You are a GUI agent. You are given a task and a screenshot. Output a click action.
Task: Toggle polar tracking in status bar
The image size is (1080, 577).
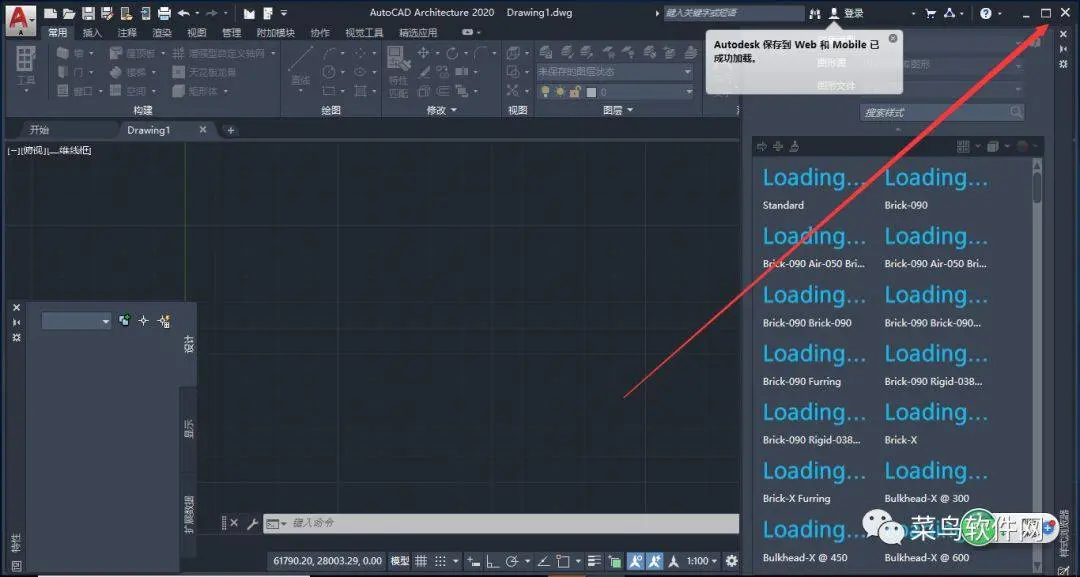[x=512, y=561]
